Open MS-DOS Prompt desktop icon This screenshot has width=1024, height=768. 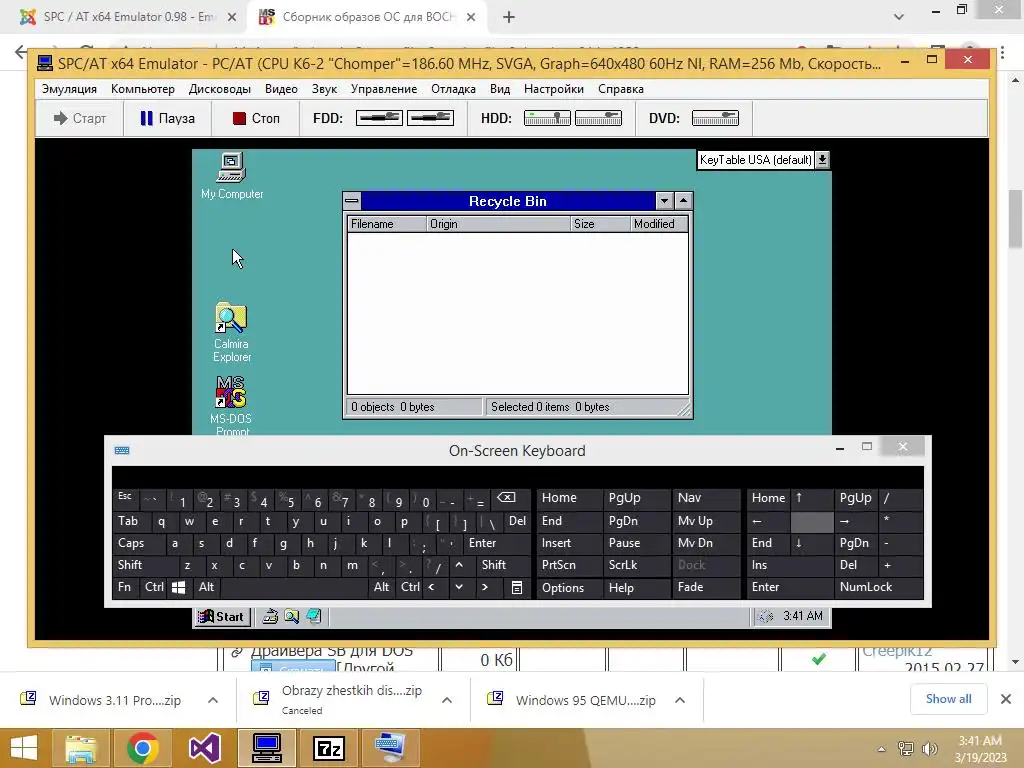pyautogui.click(x=231, y=405)
